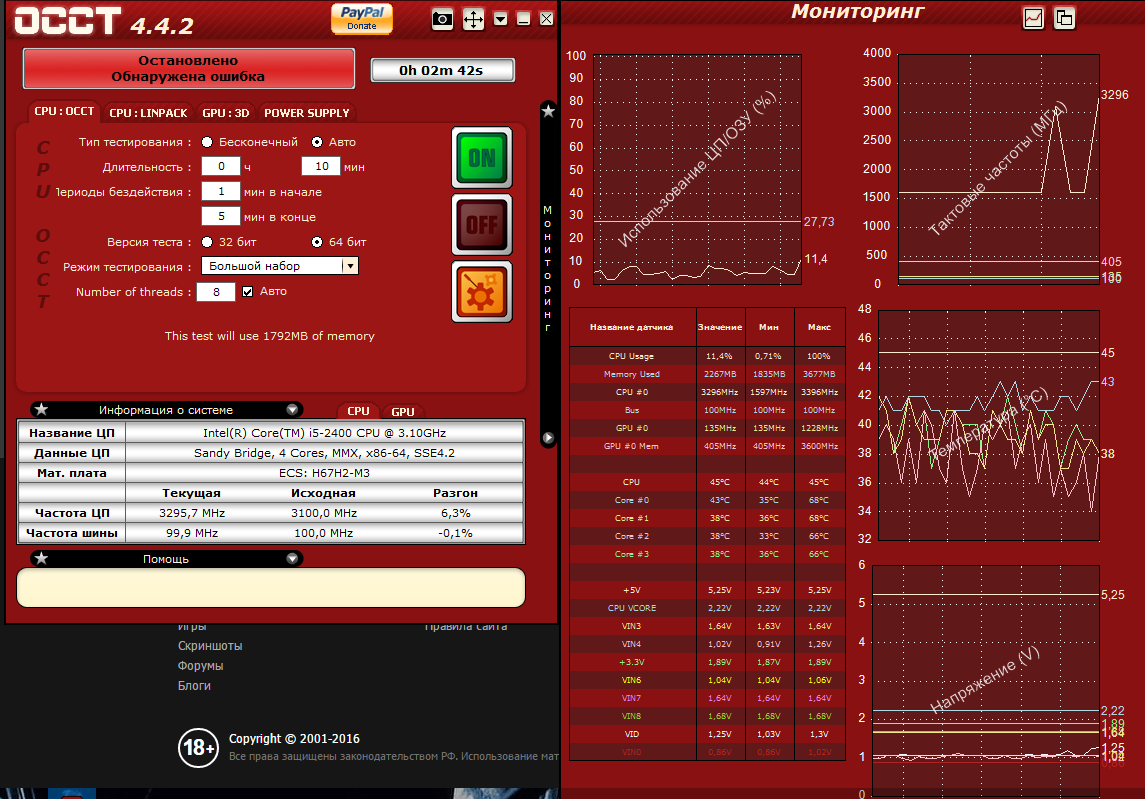
Task: Click the PayPal Donate button
Action: [x=361, y=18]
